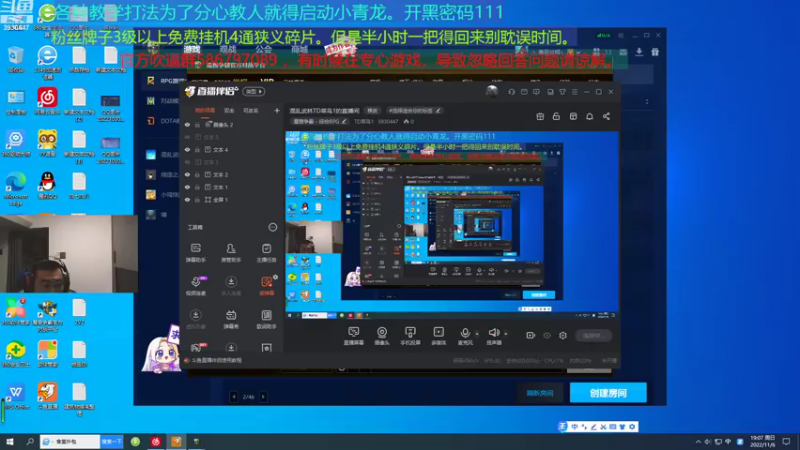Click the user avatar in streaming title bar
This screenshot has height=450, width=800.
492,91
